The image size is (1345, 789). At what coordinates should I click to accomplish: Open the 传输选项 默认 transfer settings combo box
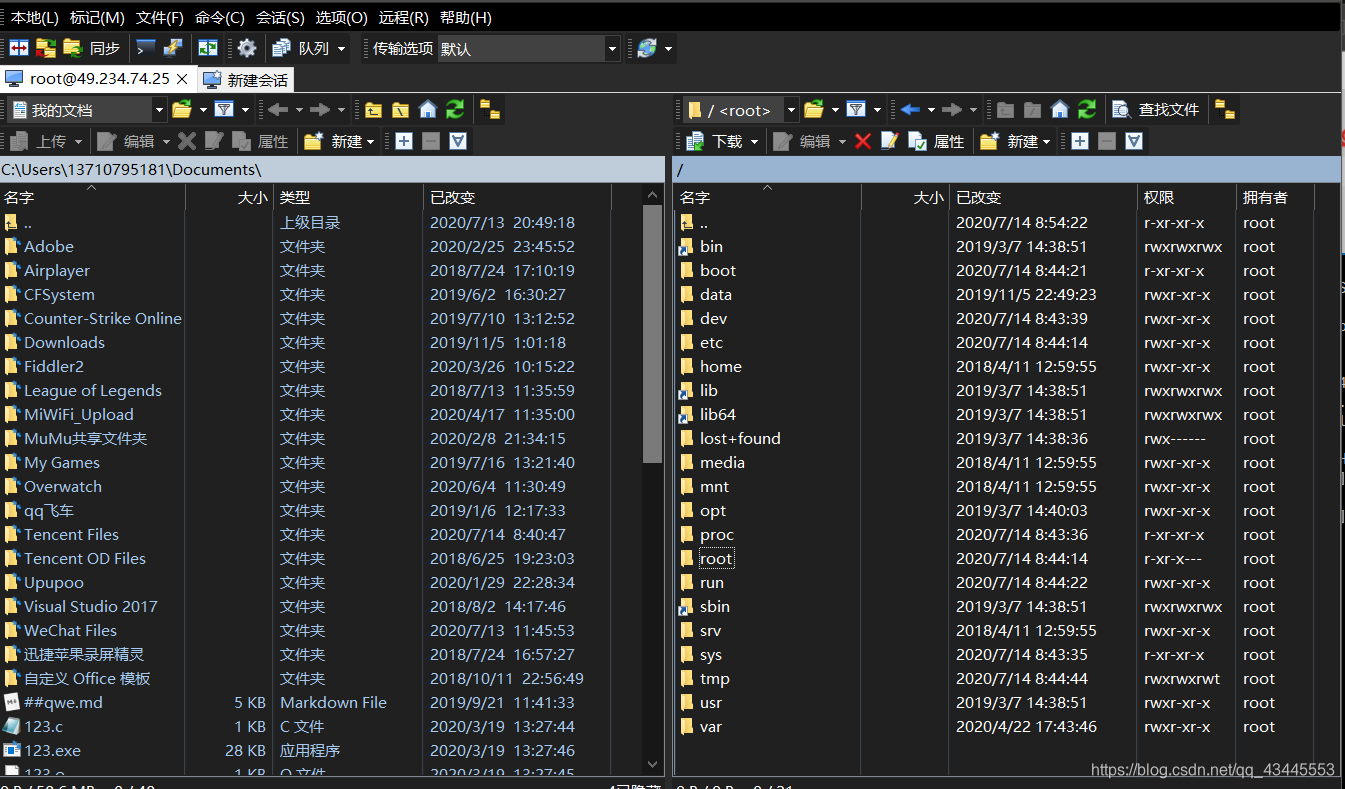point(529,48)
